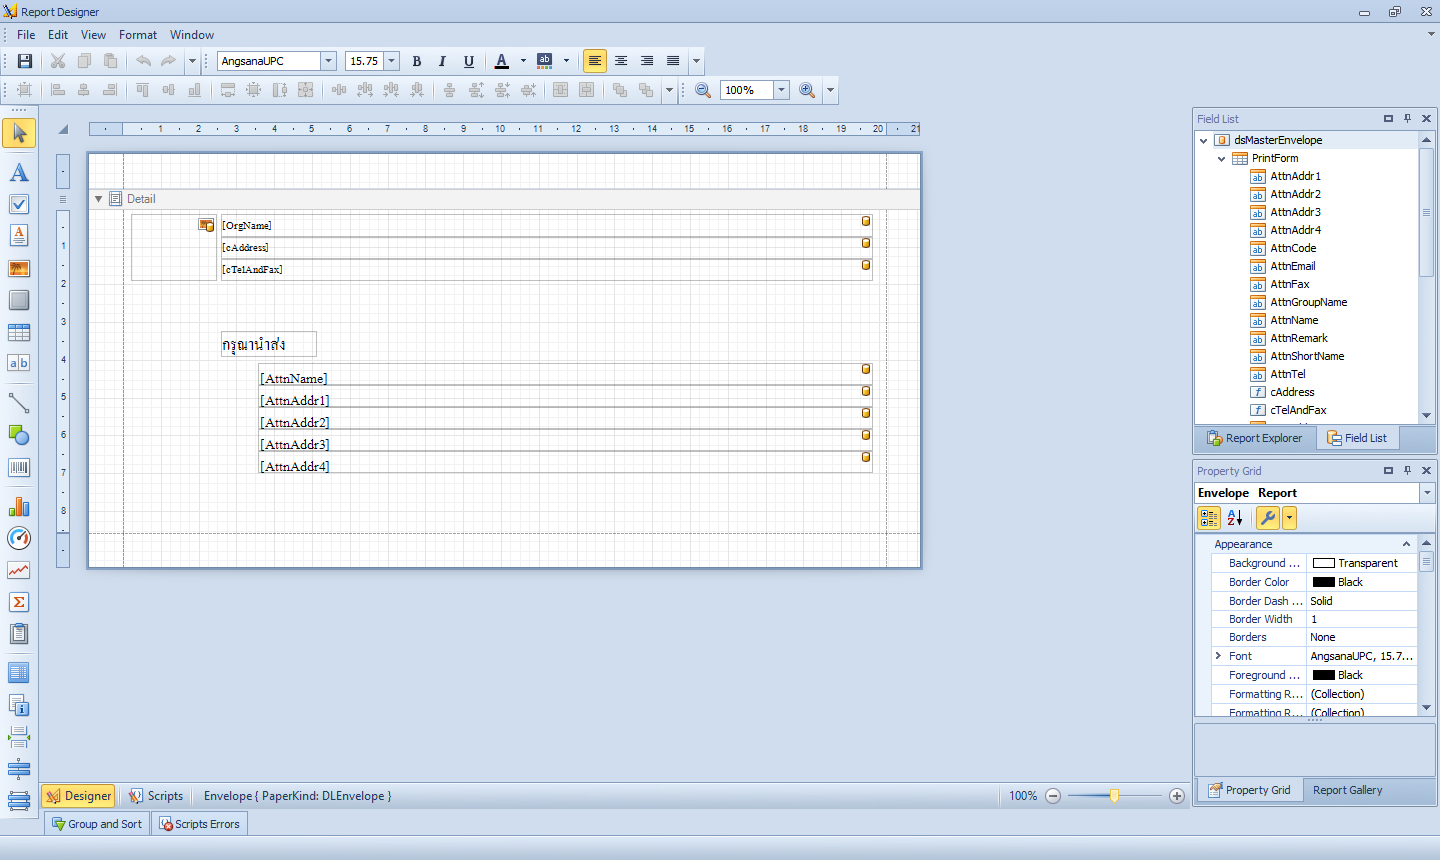Select the AttnEmail field in Field List
1440x860 pixels.
pyautogui.click(x=1292, y=266)
